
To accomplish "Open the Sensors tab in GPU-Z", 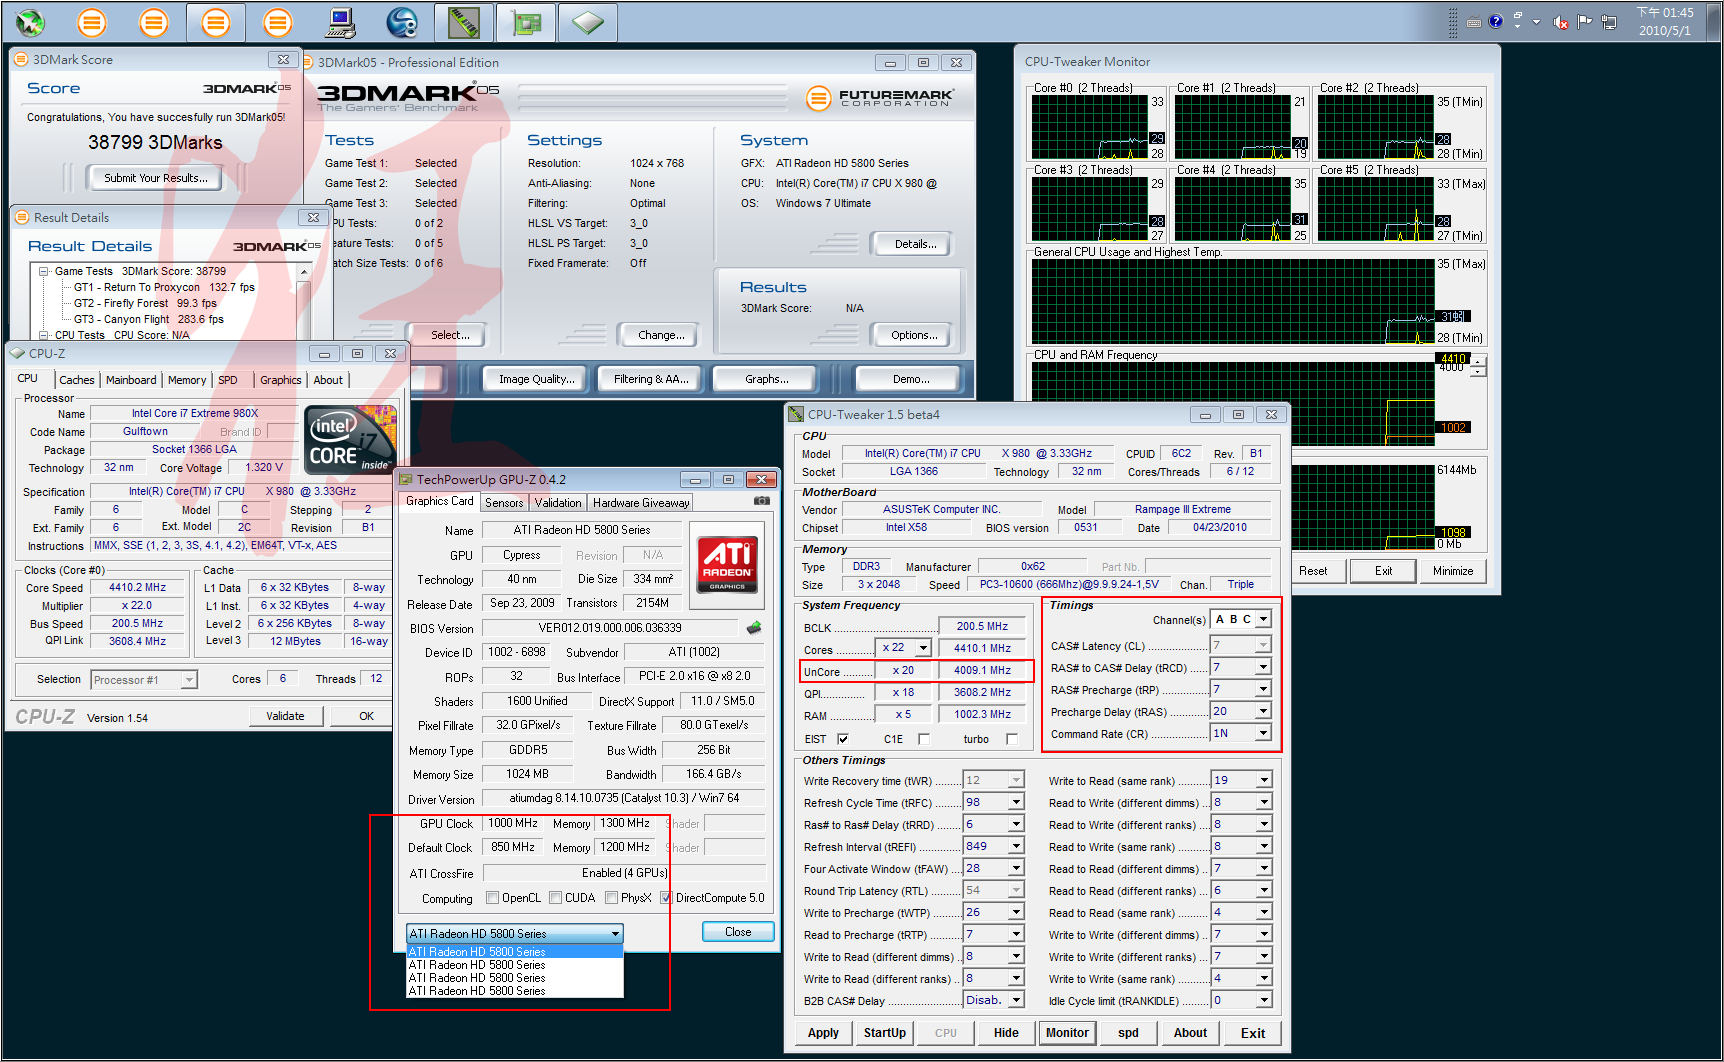I will (x=504, y=503).
